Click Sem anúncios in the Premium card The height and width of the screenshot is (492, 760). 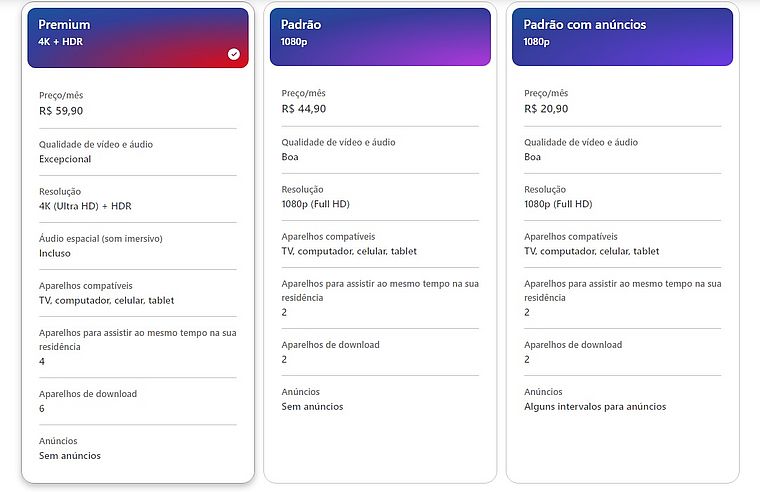(70, 456)
